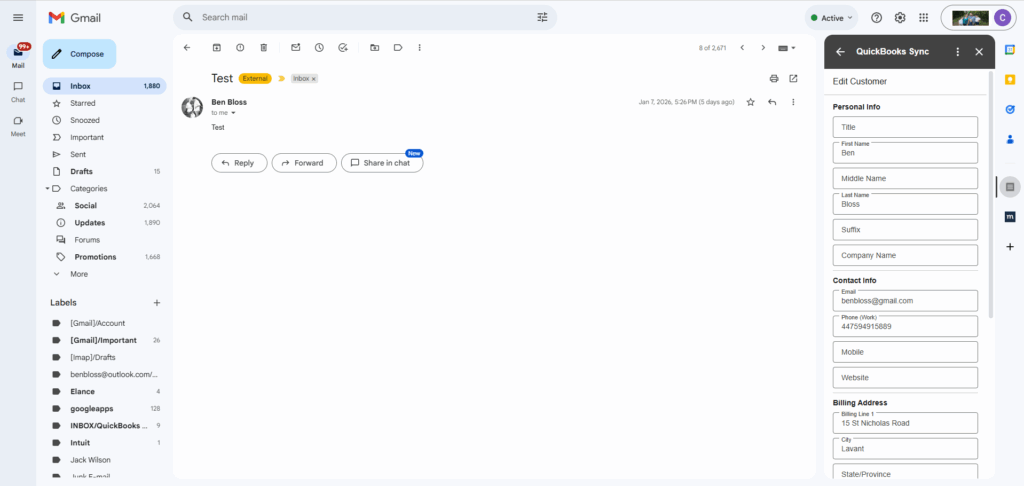Get add-ons plus icon
The height and width of the screenshot is (486, 1024).
pyautogui.click(x=1010, y=247)
